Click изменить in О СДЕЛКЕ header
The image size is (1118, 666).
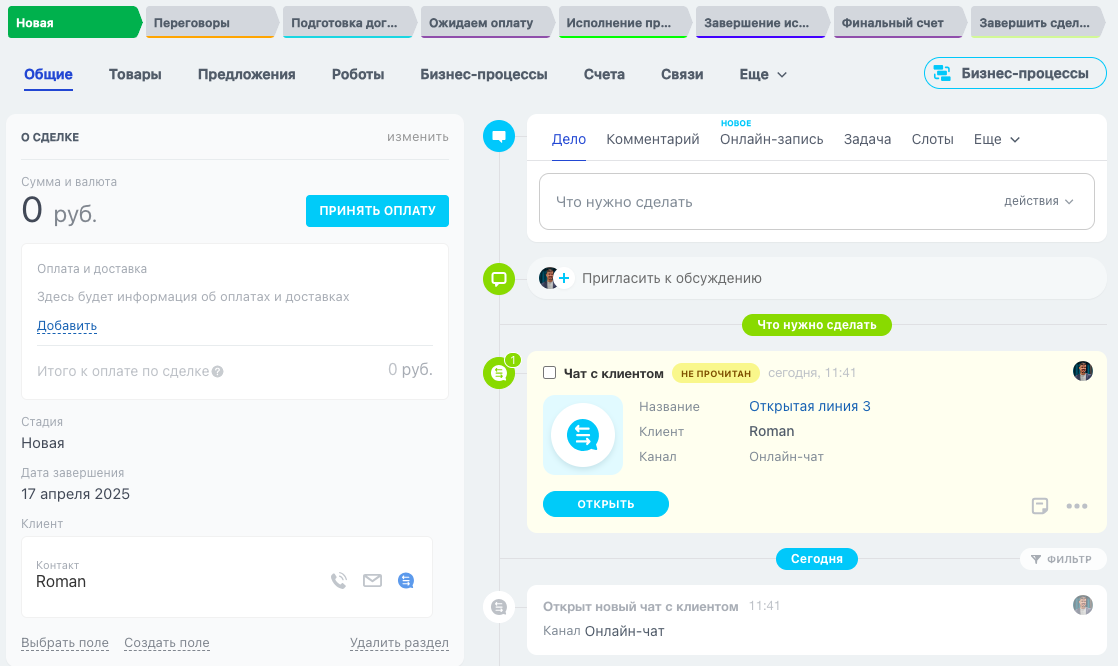418,136
